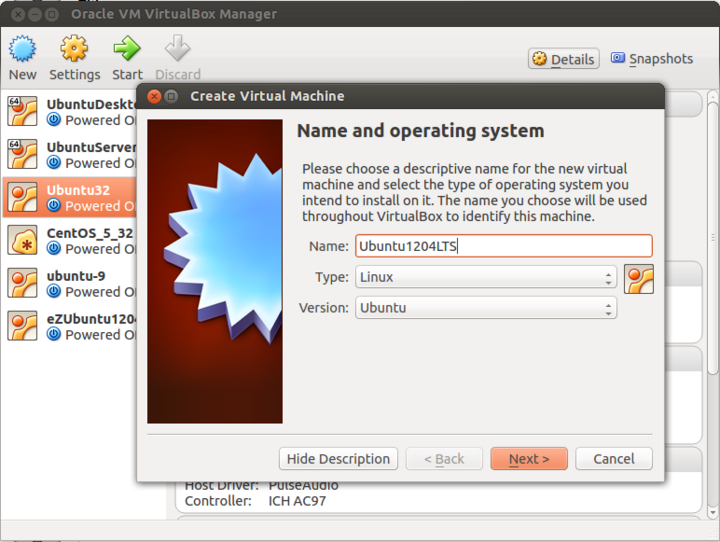Click inside the Name field containing Ubuntu1204LTS
The height and width of the screenshot is (542, 720).
(x=504, y=246)
